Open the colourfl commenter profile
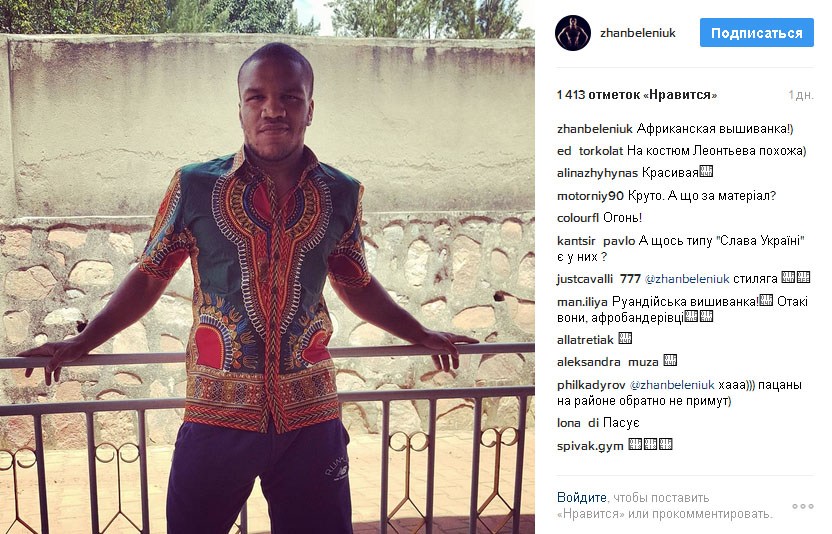832x534 pixels. (578, 218)
